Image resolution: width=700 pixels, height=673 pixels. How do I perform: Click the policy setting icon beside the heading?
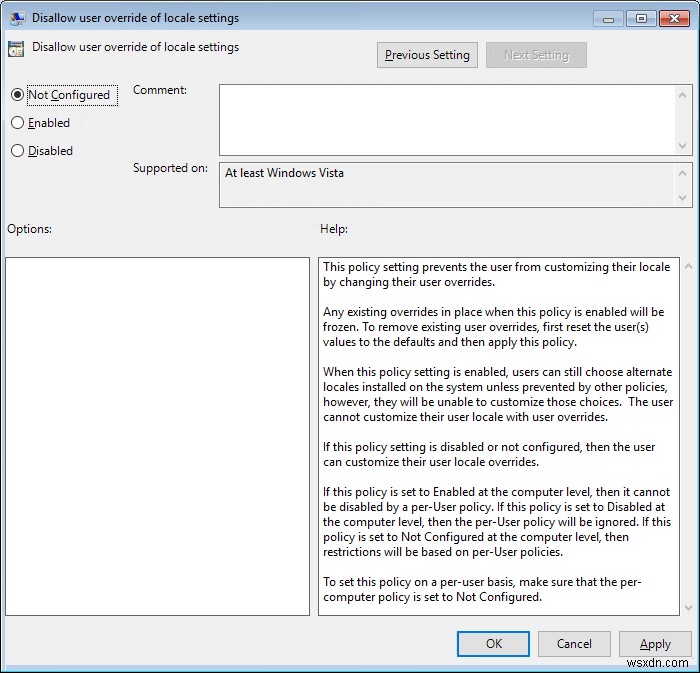16,49
